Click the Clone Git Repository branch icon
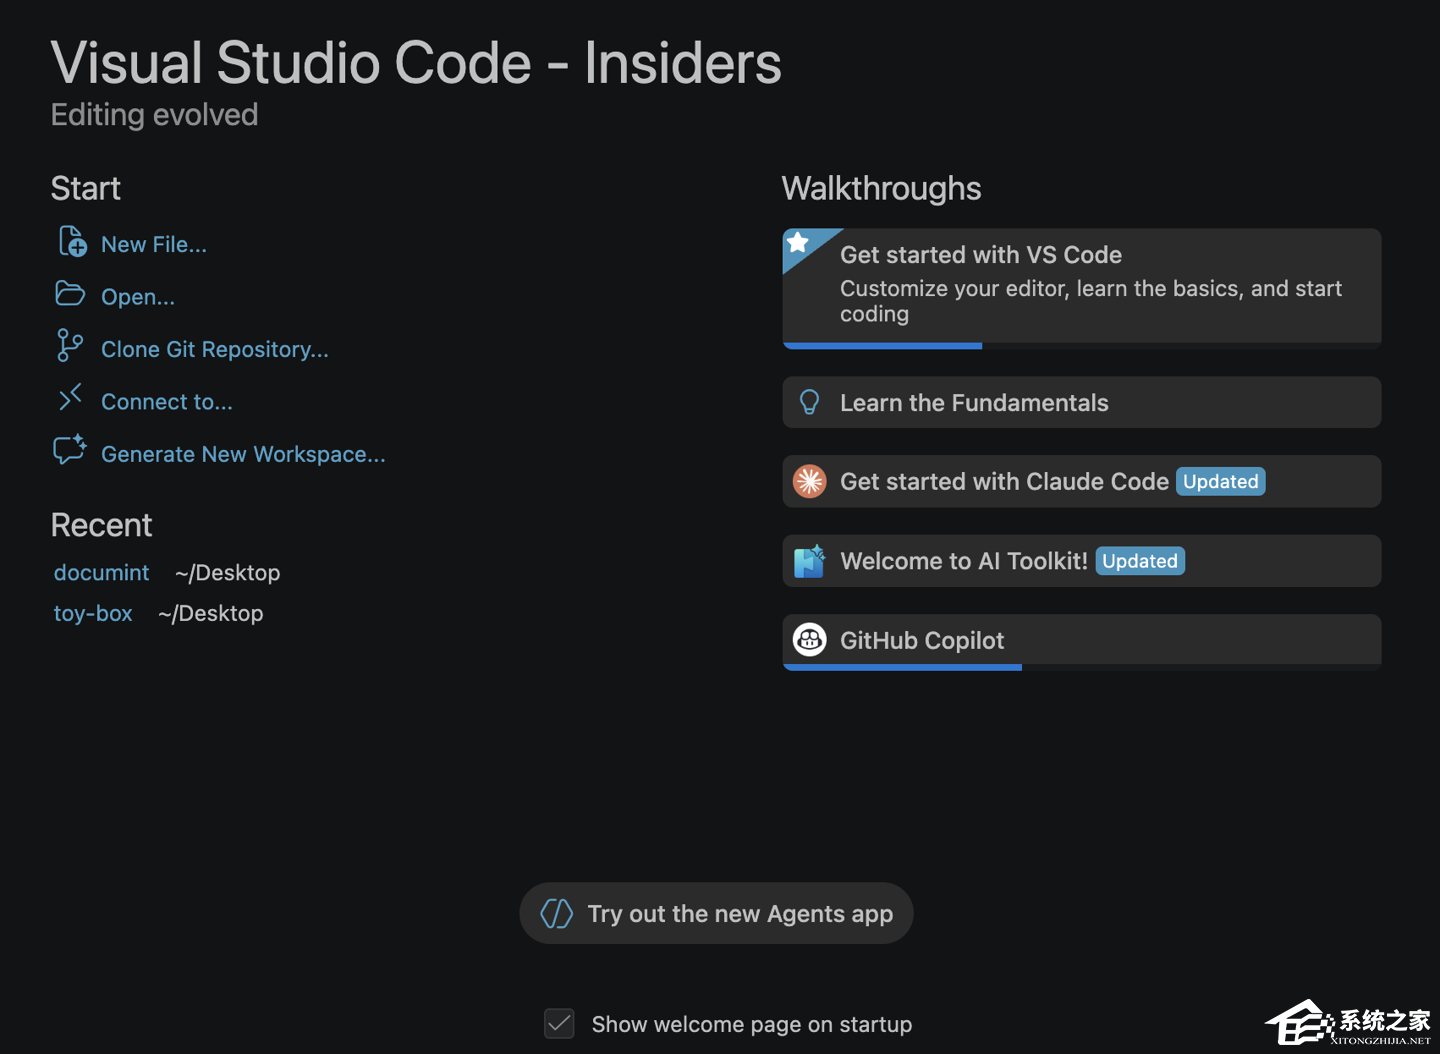Viewport: 1440px width, 1054px height. coord(69,346)
